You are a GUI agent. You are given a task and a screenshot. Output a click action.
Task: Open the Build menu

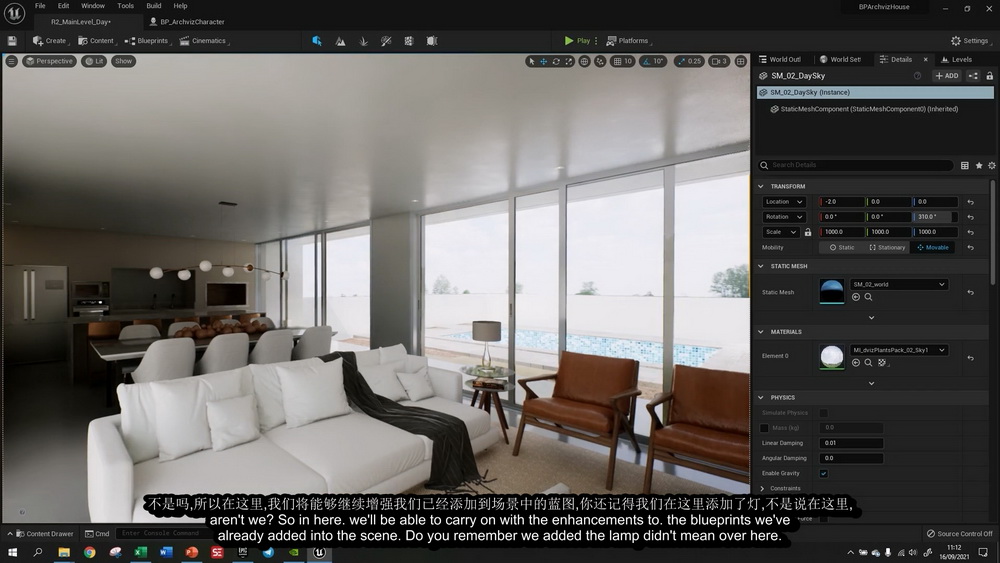pos(154,6)
